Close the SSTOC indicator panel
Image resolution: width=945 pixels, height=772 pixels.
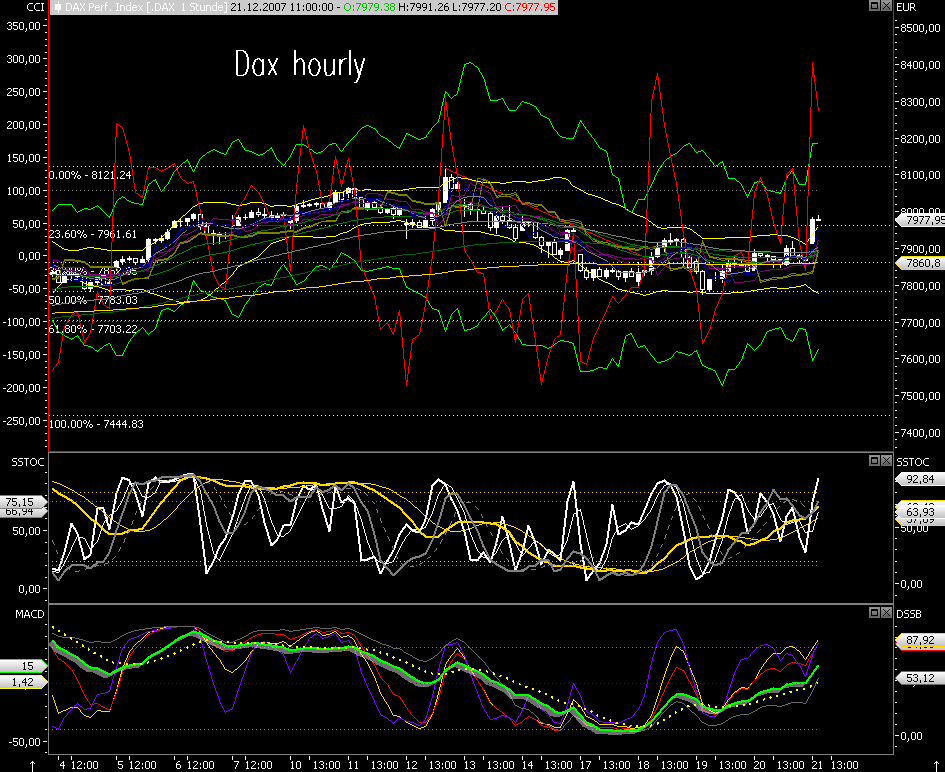pos(886,460)
